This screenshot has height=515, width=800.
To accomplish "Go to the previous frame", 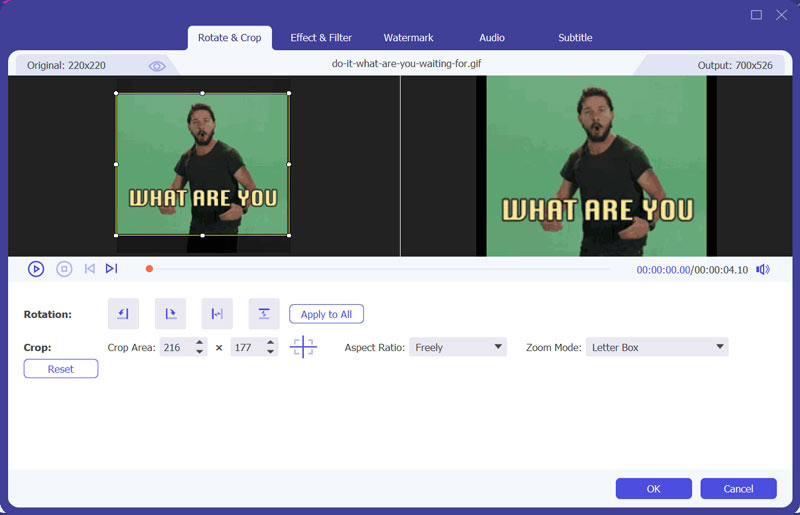I will [x=90, y=268].
